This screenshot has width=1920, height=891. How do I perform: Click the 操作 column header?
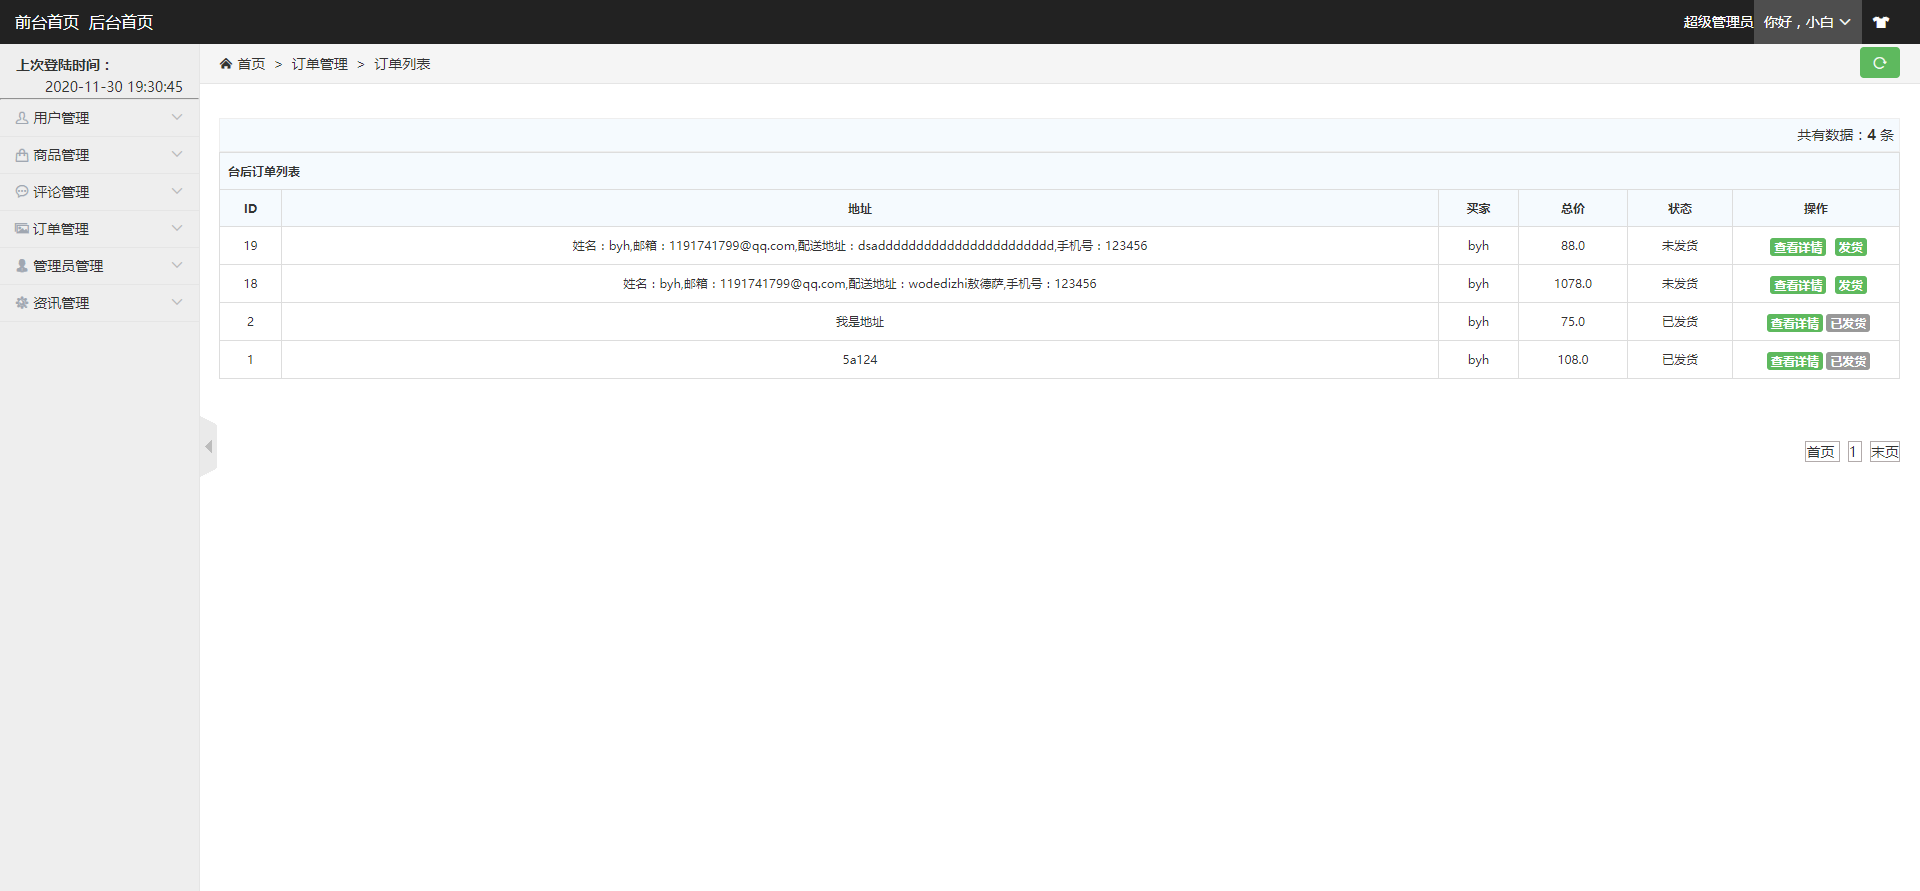pyautogui.click(x=1815, y=209)
